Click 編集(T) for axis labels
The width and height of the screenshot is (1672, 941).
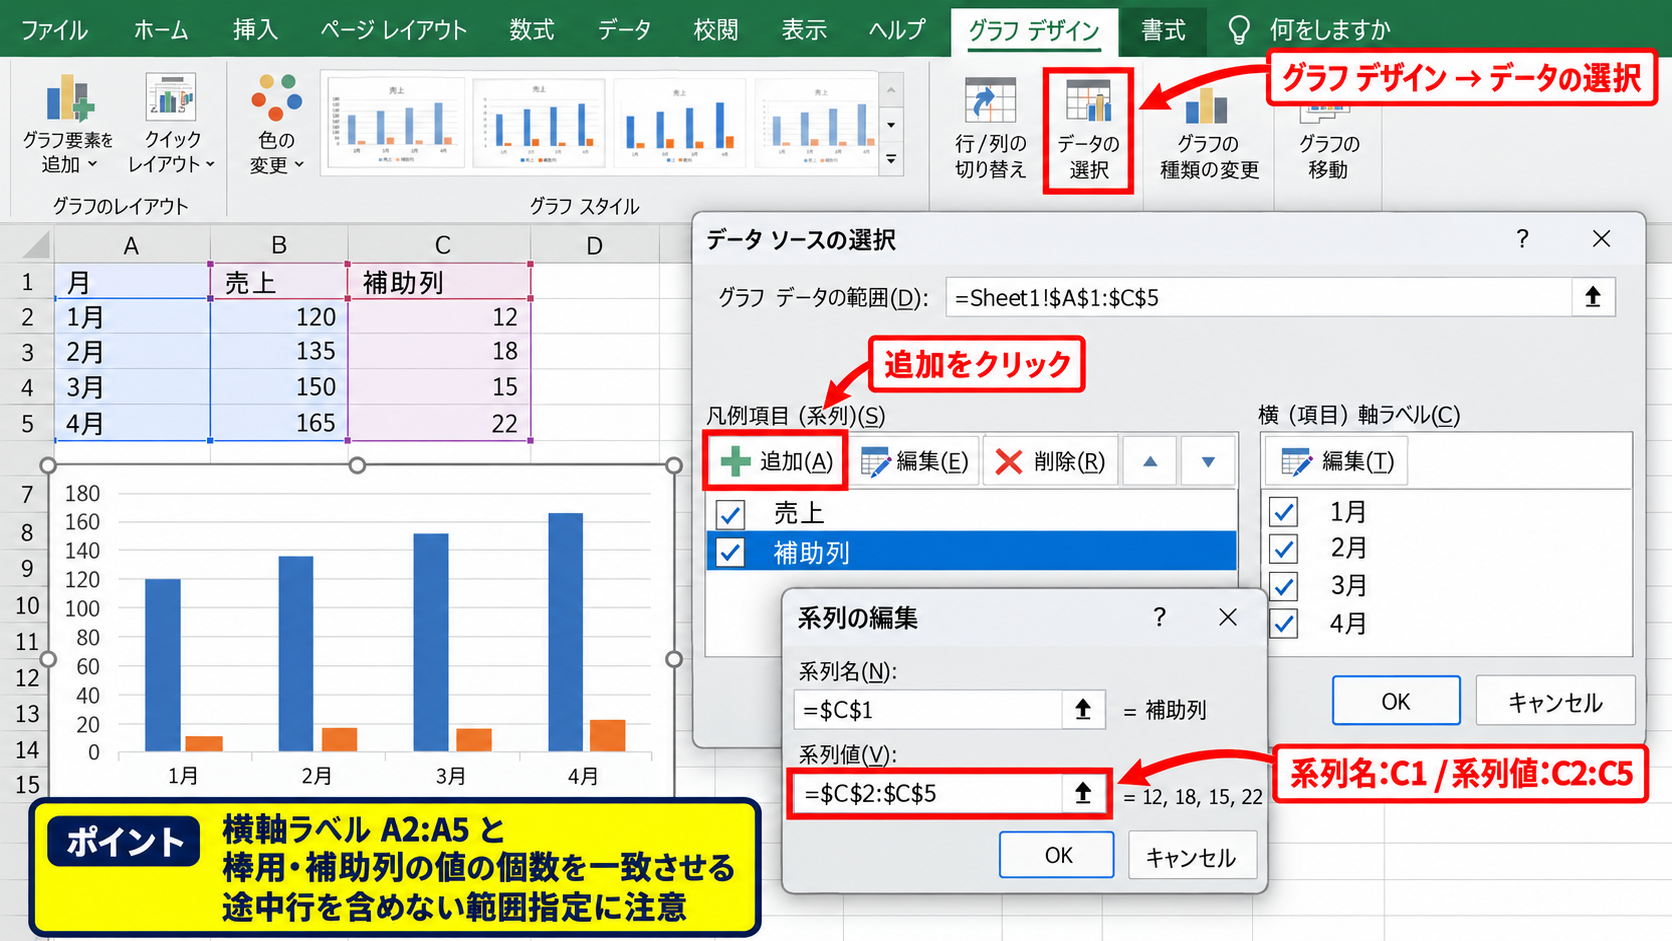point(1337,461)
